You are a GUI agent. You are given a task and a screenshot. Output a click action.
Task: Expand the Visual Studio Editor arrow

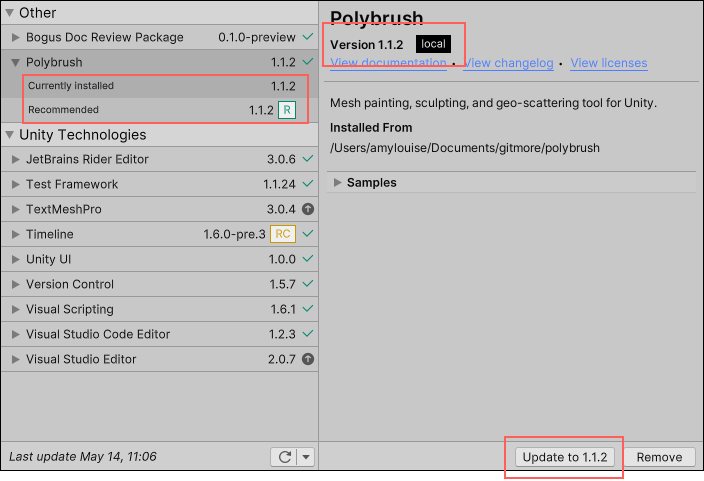coord(16,359)
